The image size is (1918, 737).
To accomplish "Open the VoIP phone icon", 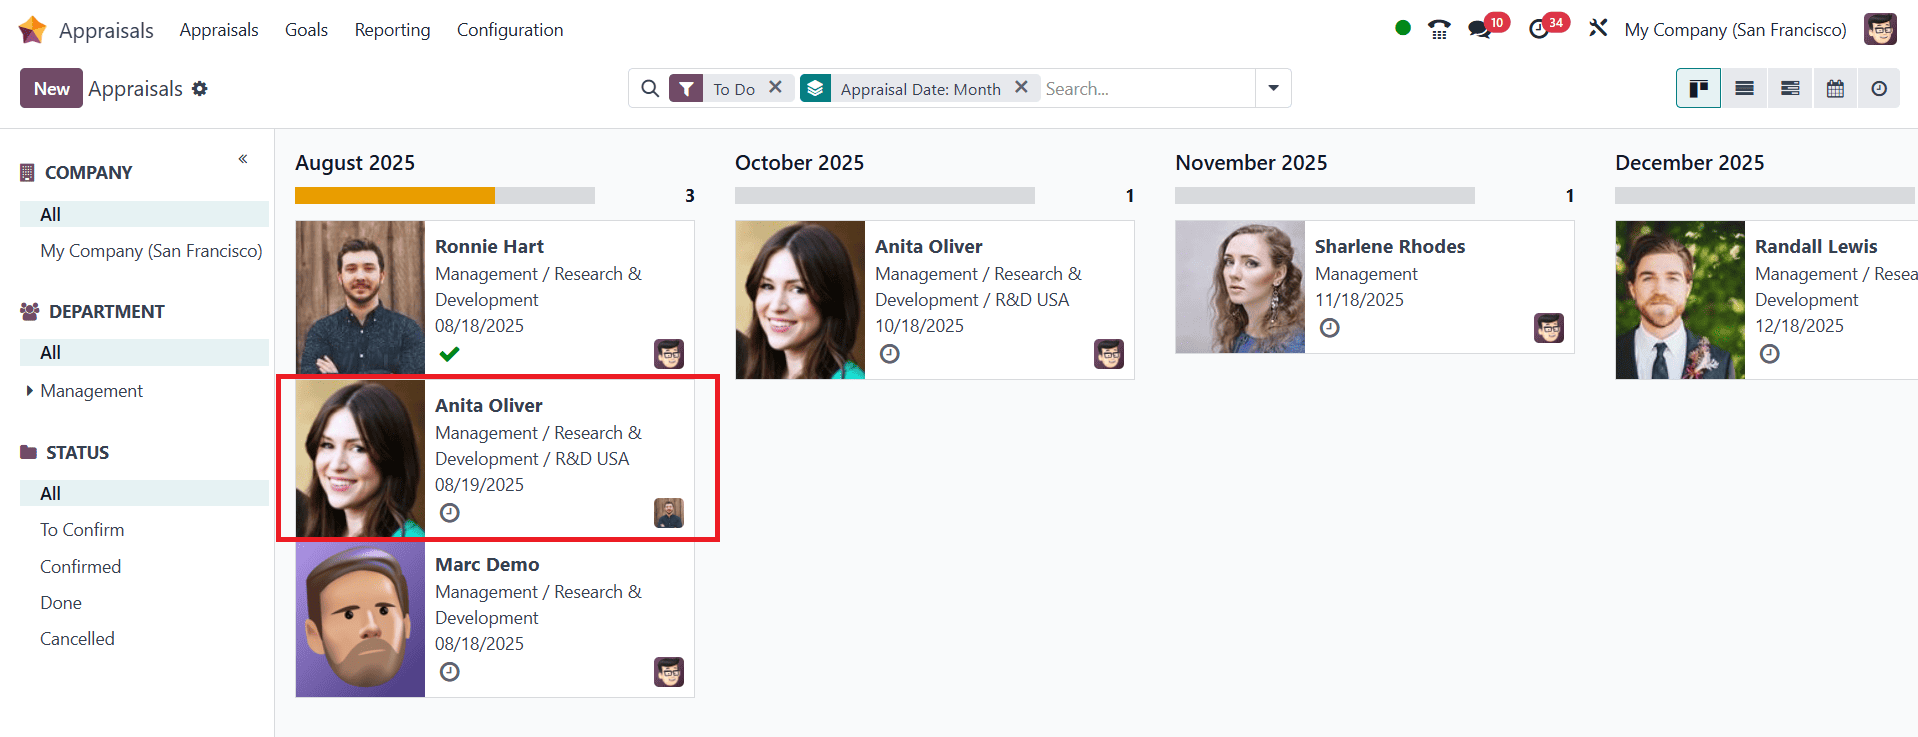I will [1439, 29].
